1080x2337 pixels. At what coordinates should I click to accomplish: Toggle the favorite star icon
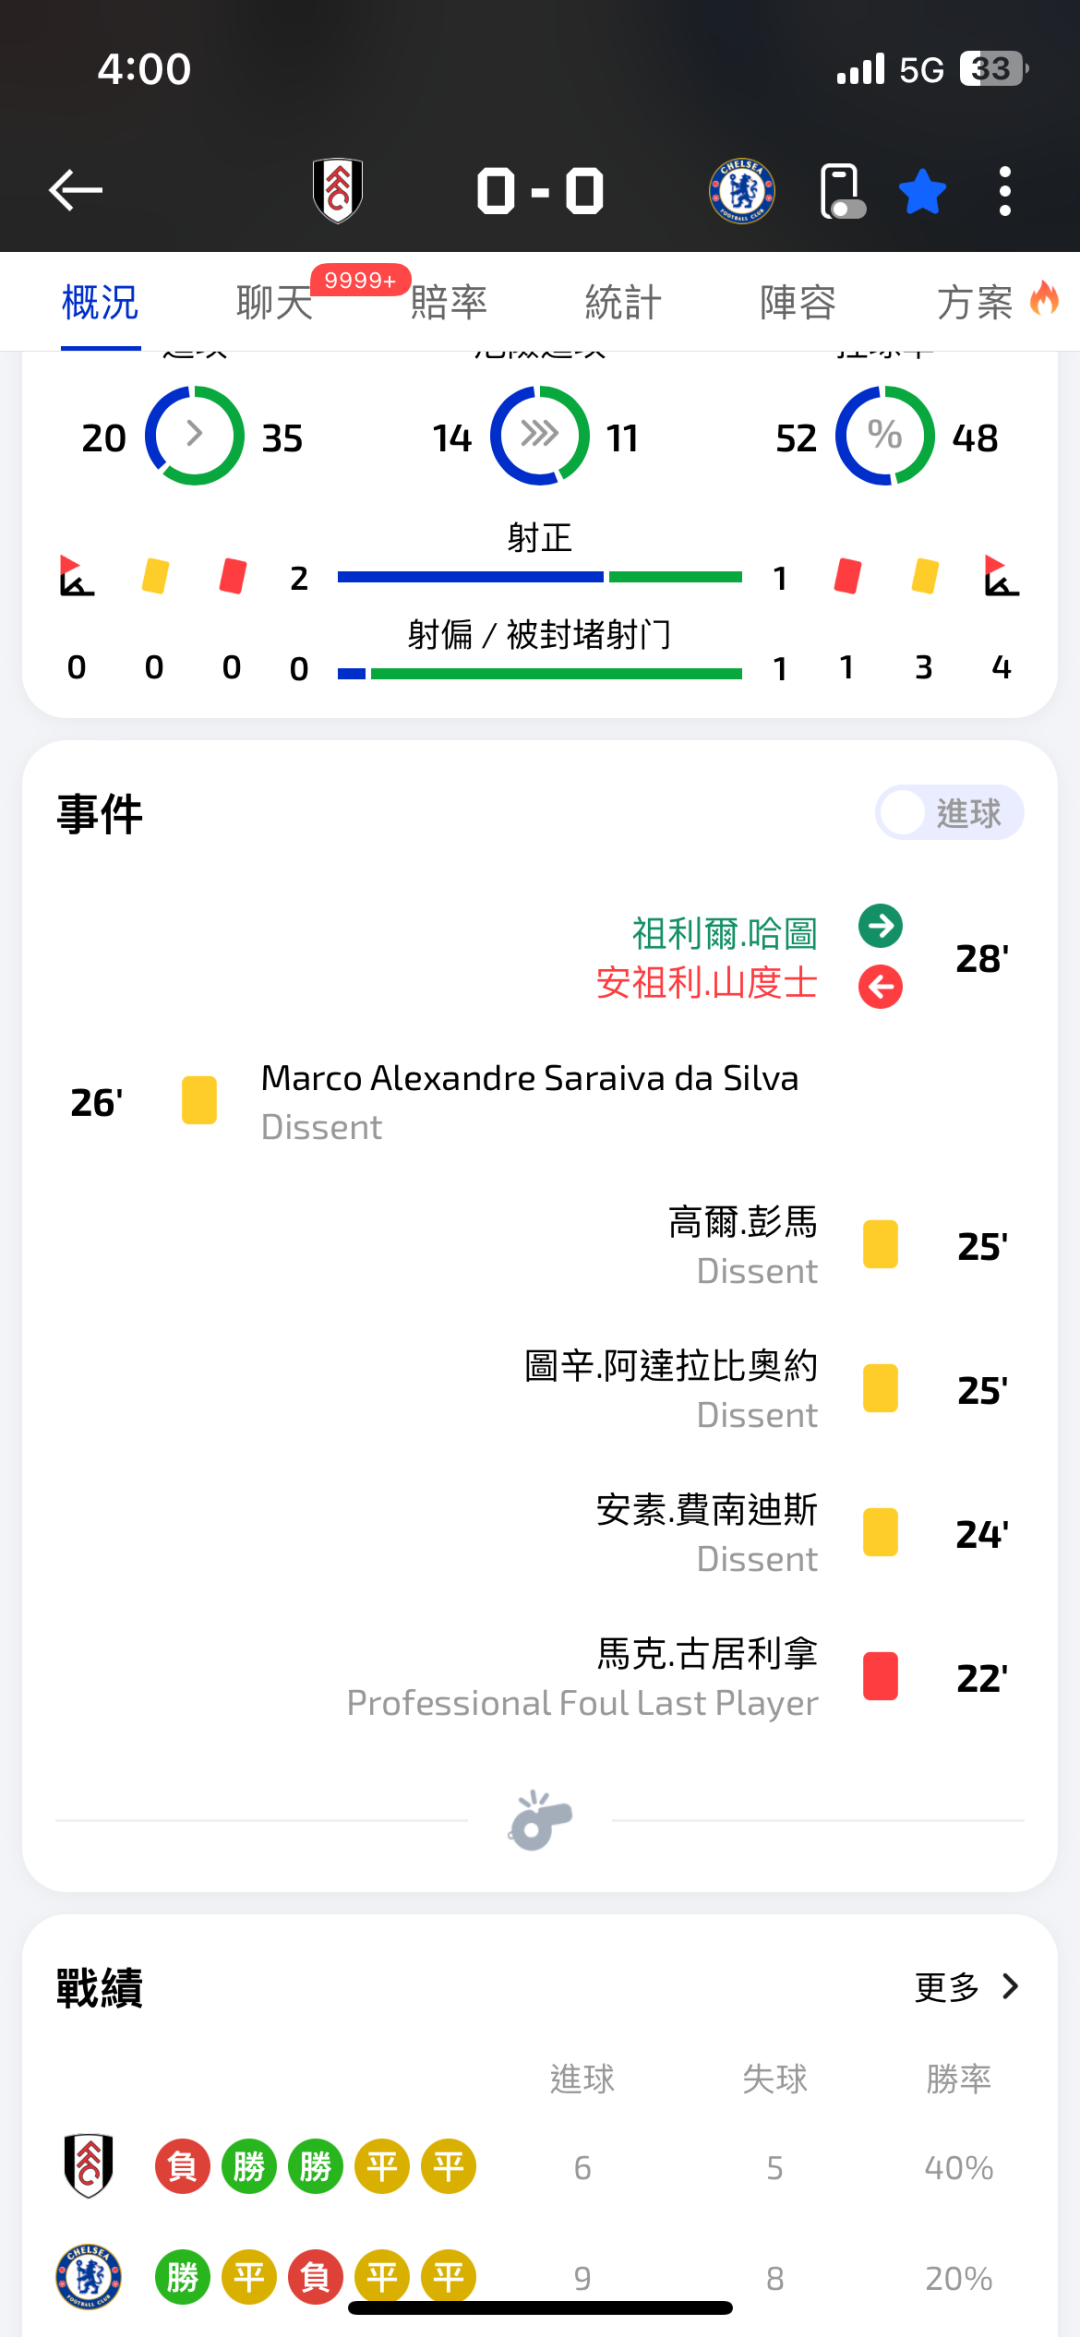coord(922,191)
